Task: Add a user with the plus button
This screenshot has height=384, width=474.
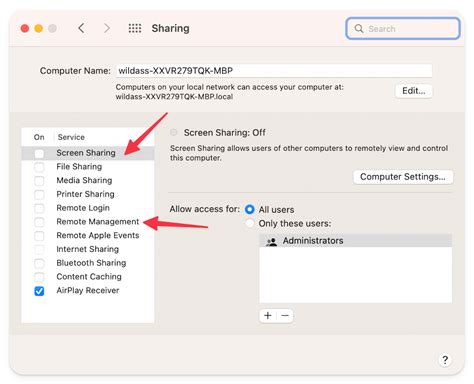Action: [268, 315]
